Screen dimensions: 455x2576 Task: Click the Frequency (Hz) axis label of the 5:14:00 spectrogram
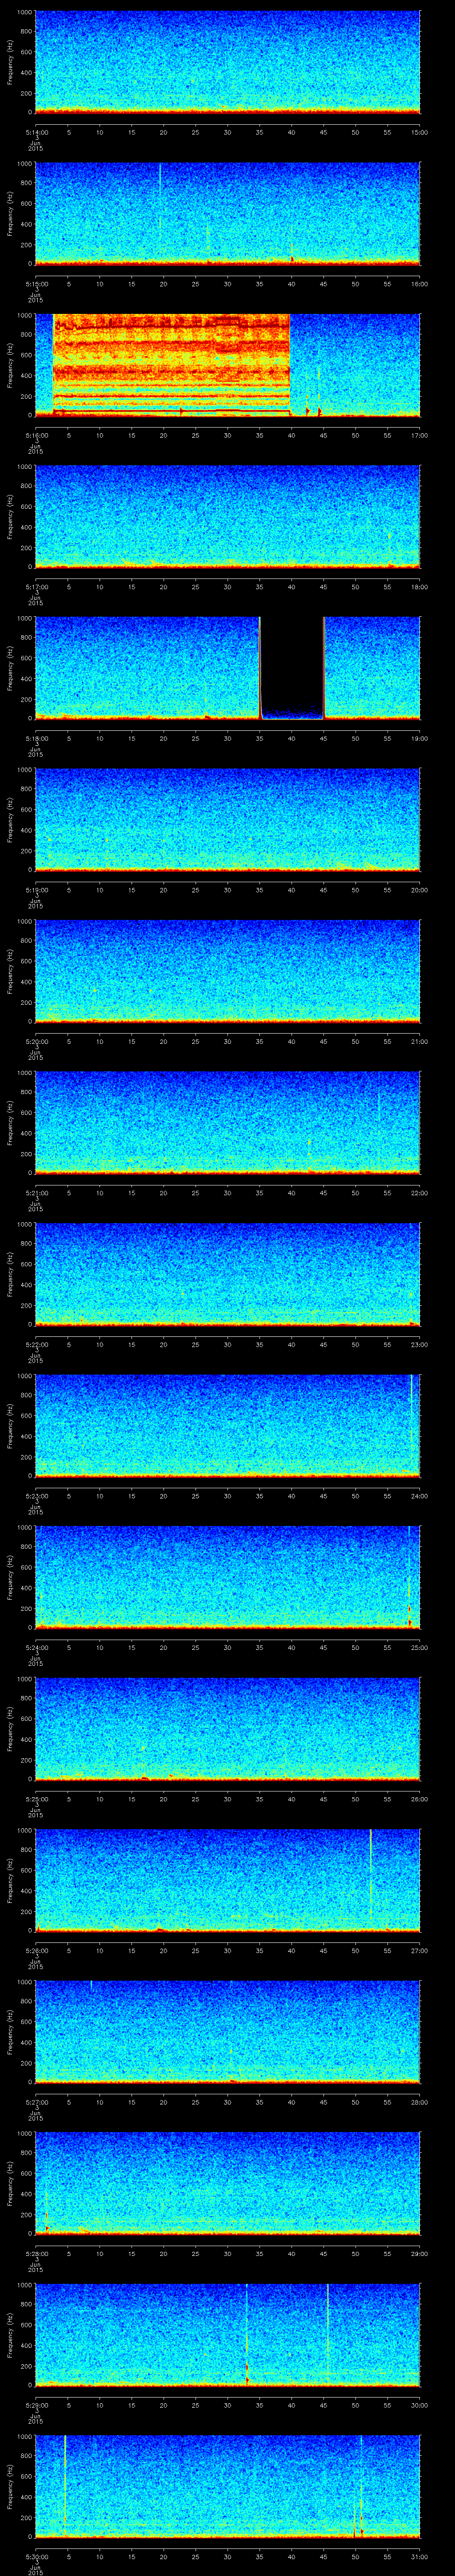click(11, 62)
